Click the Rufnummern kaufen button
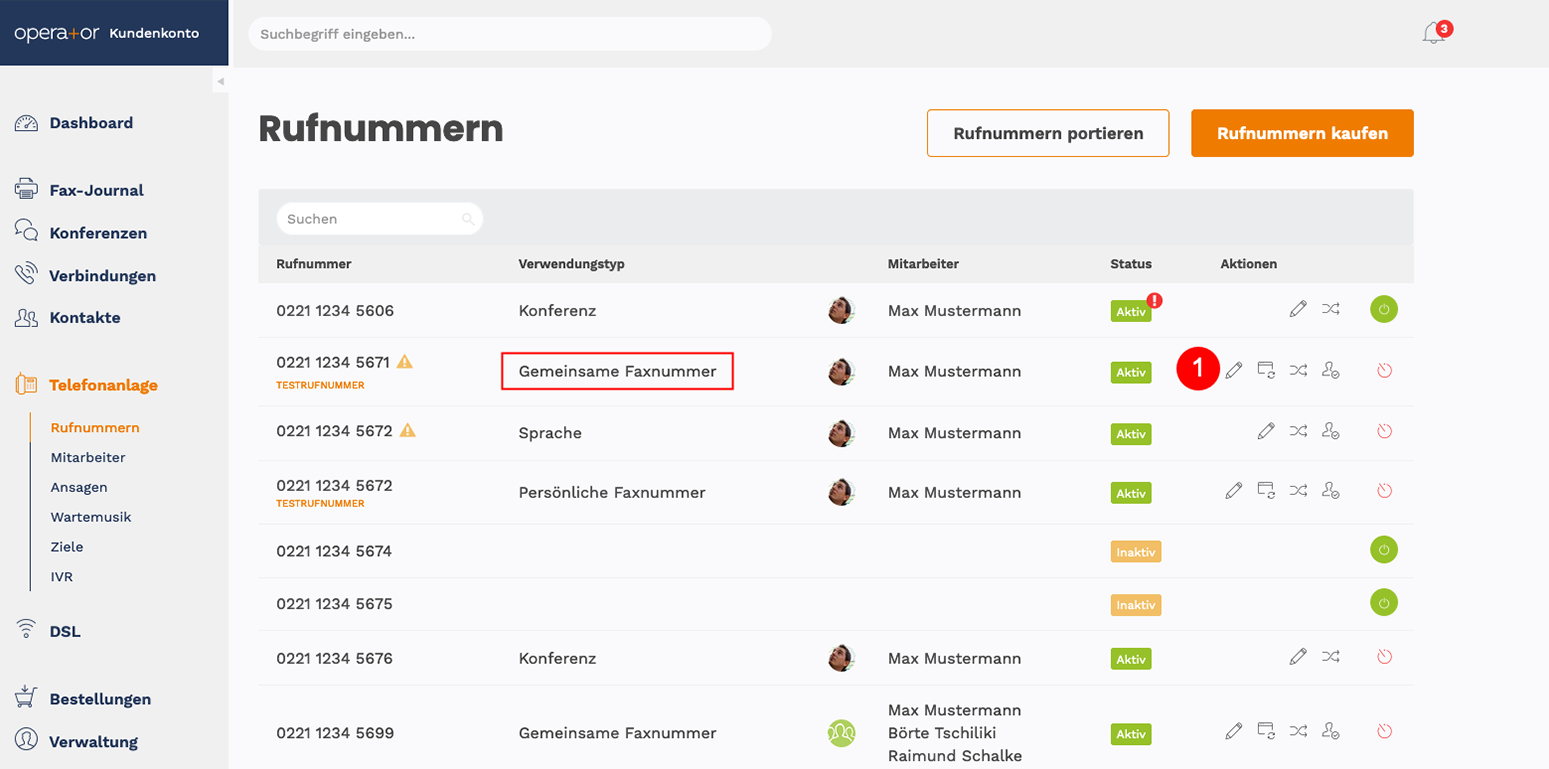Screen dimensions: 1549x769 tap(1302, 133)
